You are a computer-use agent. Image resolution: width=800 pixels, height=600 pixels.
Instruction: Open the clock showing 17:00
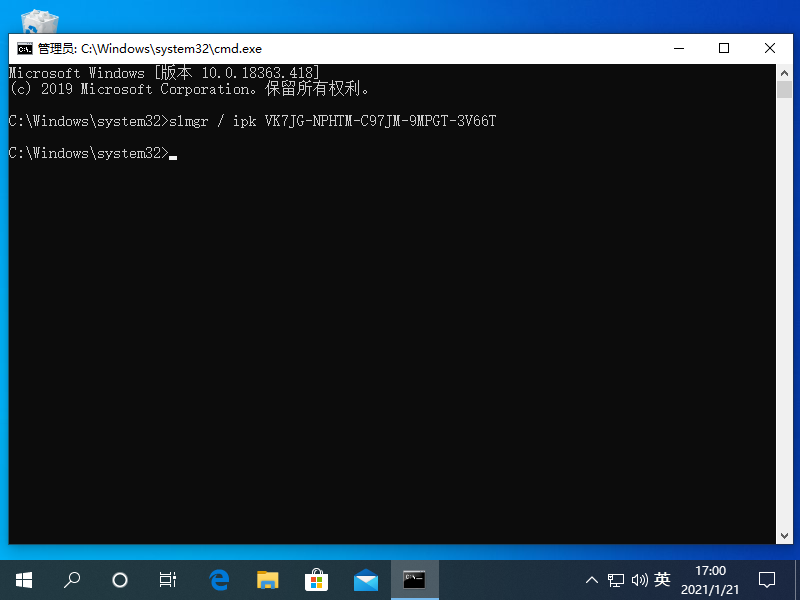pyautogui.click(x=709, y=579)
